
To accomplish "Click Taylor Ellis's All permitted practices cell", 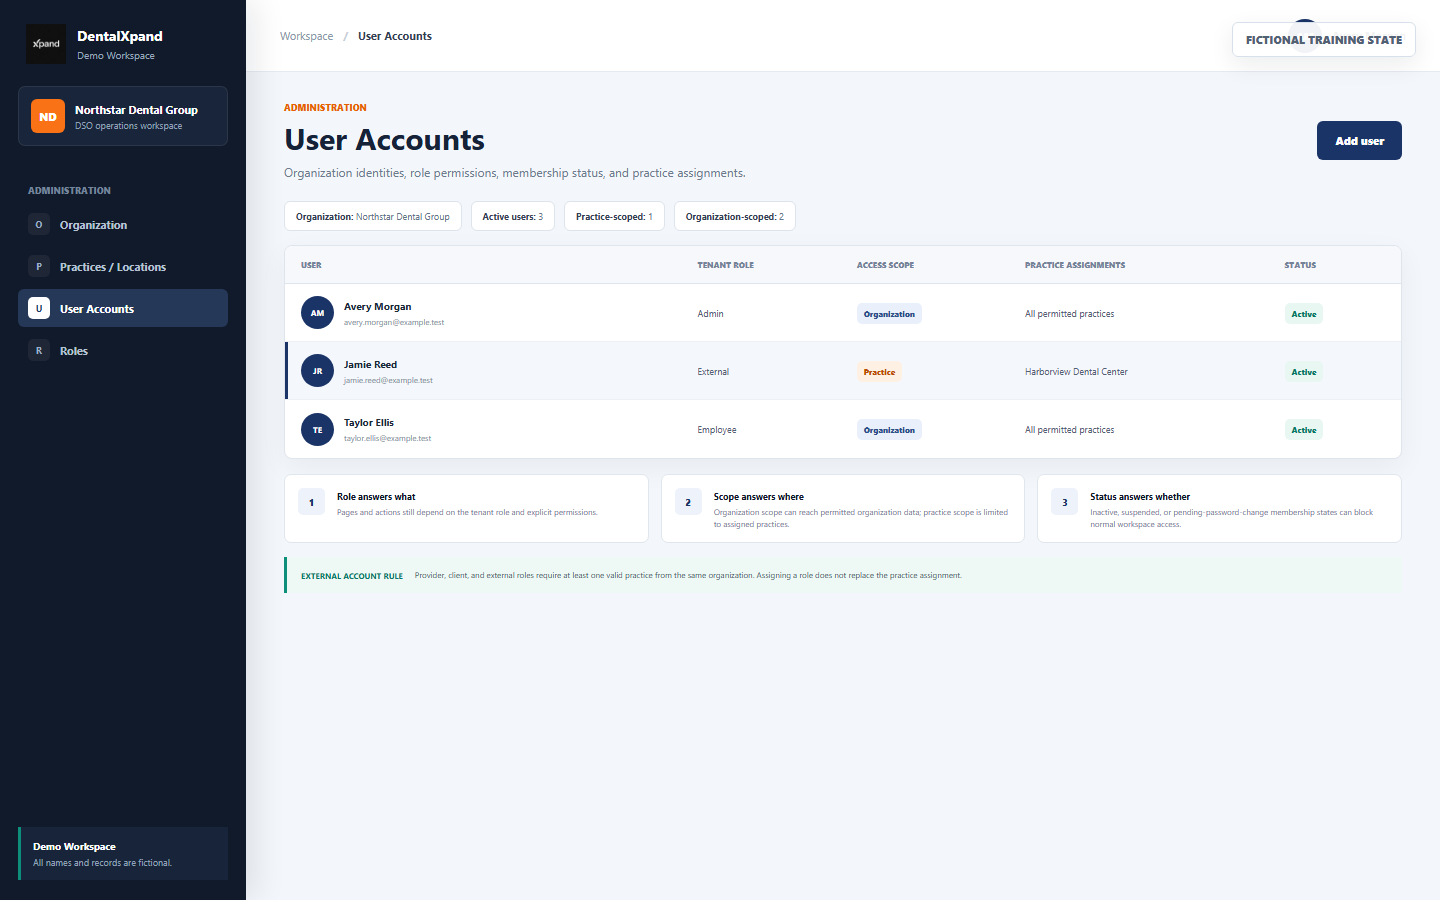I will tap(1069, 430).
